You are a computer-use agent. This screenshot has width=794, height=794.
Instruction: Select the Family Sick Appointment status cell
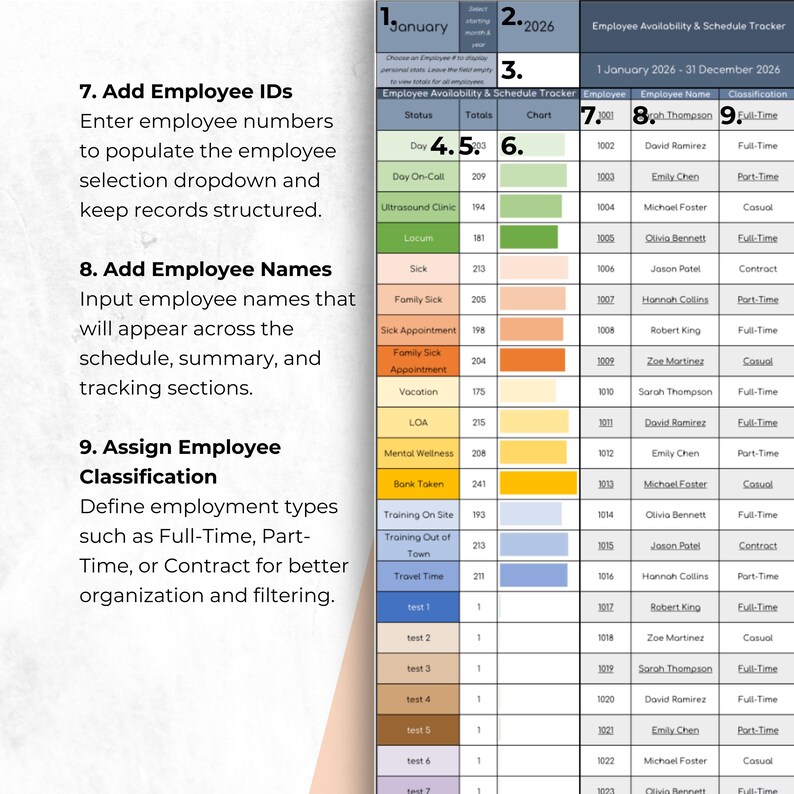[418, 361]
